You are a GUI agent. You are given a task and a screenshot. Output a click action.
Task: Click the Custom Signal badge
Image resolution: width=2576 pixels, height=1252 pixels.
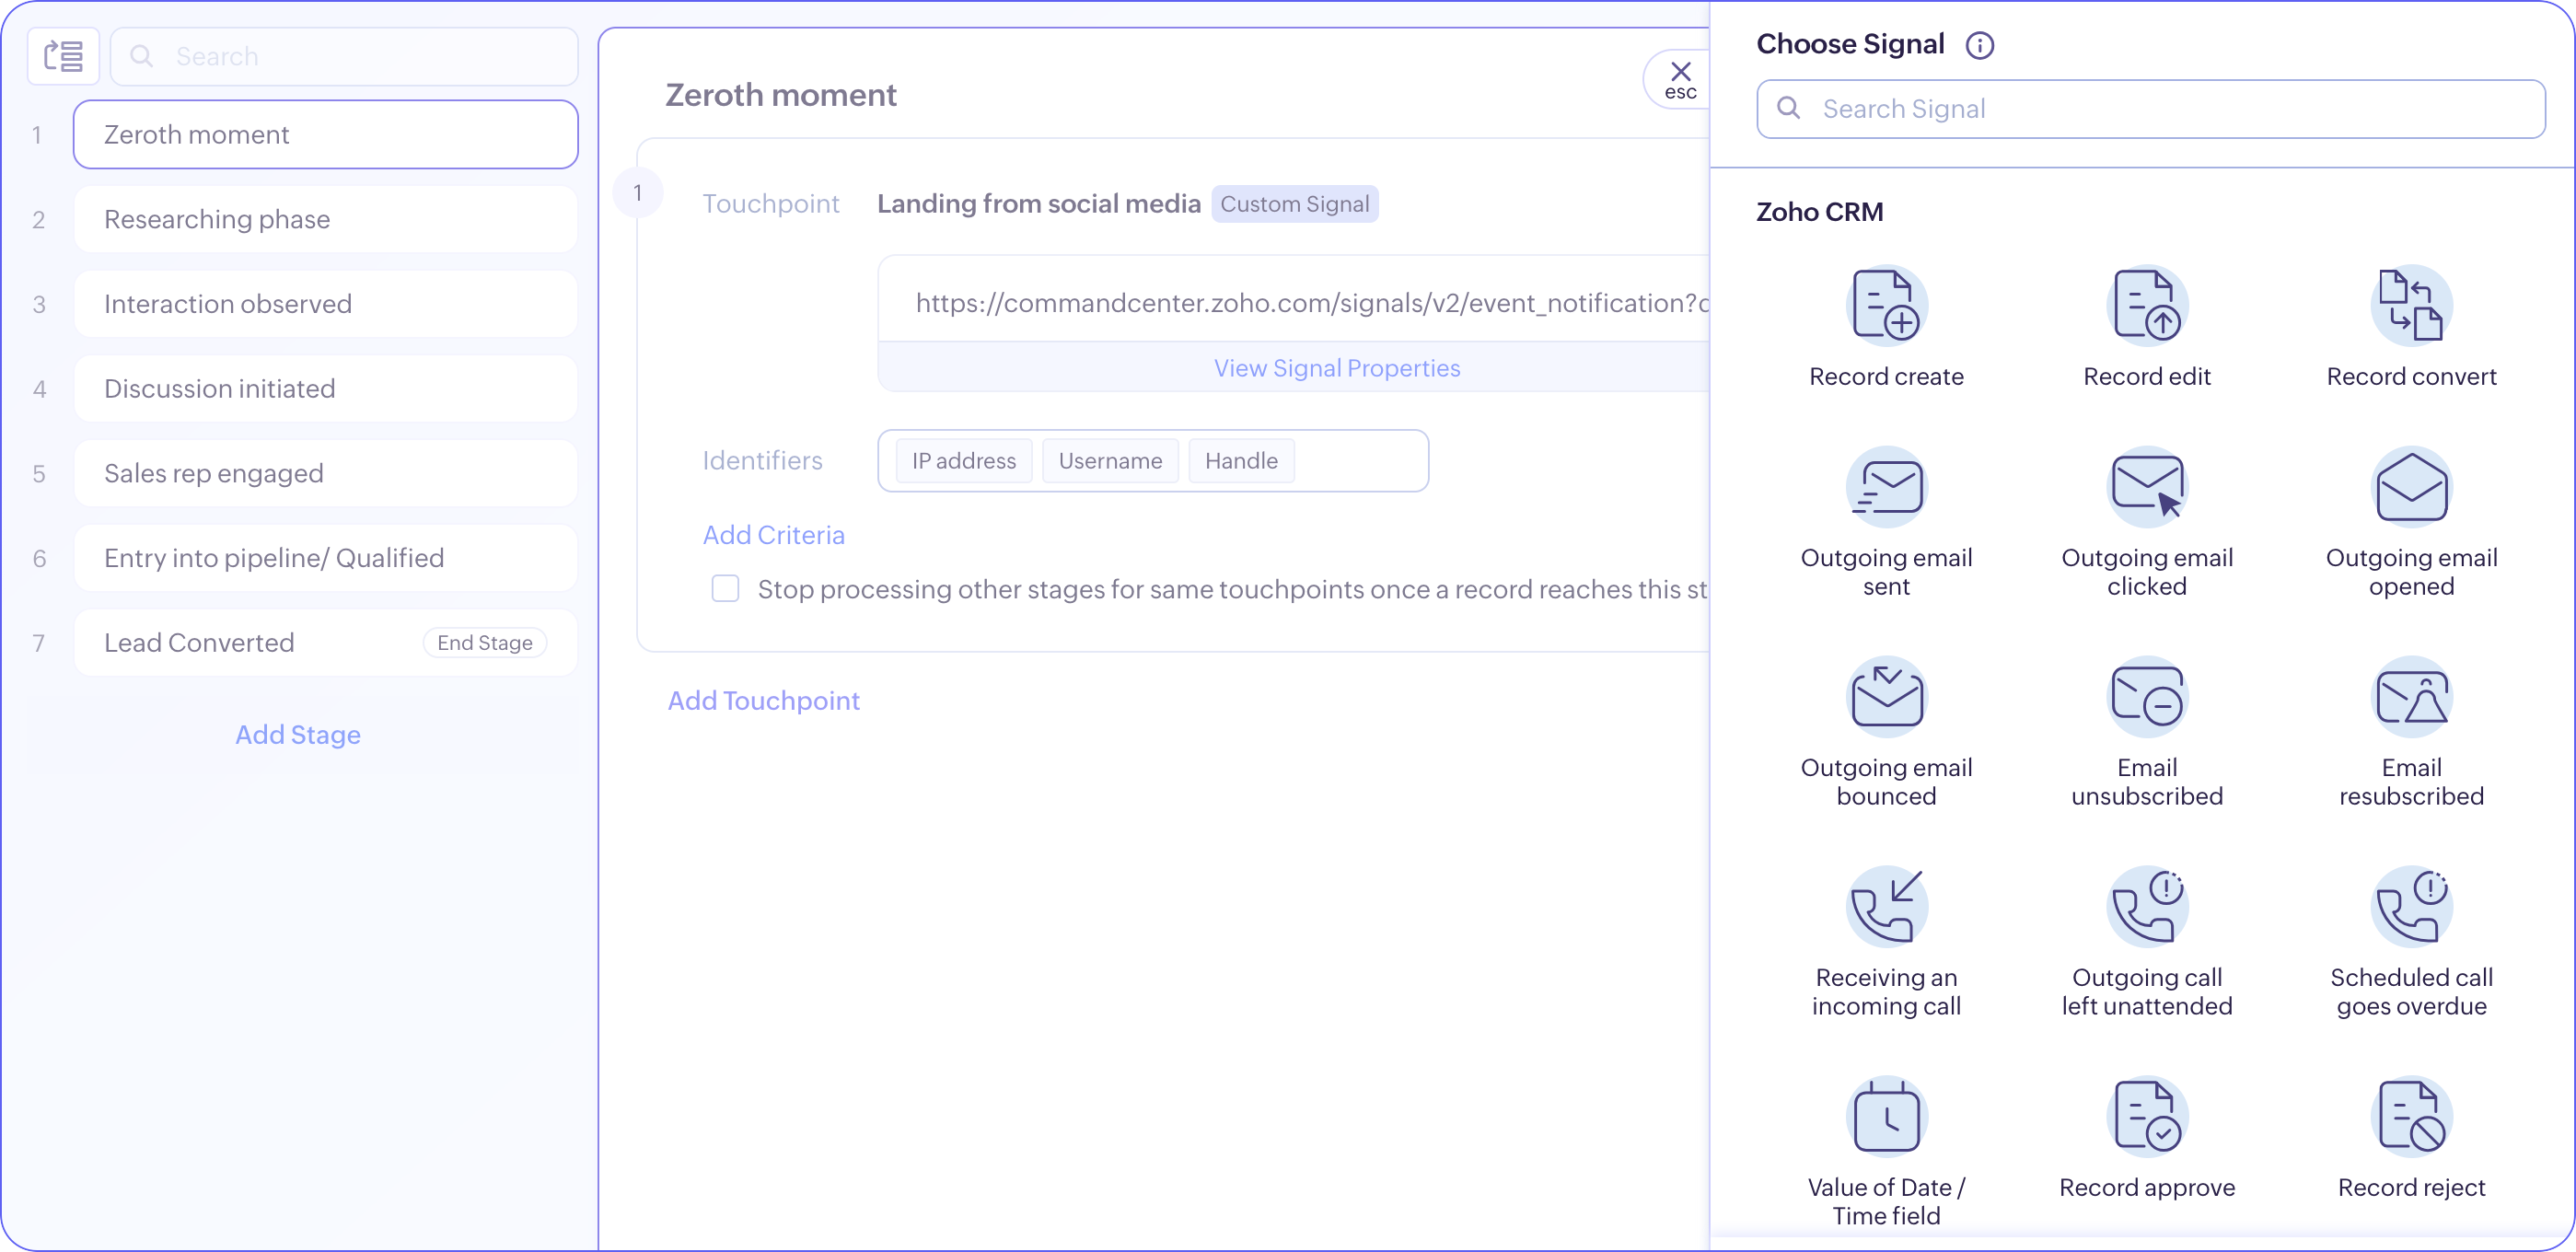(1294, 203)
